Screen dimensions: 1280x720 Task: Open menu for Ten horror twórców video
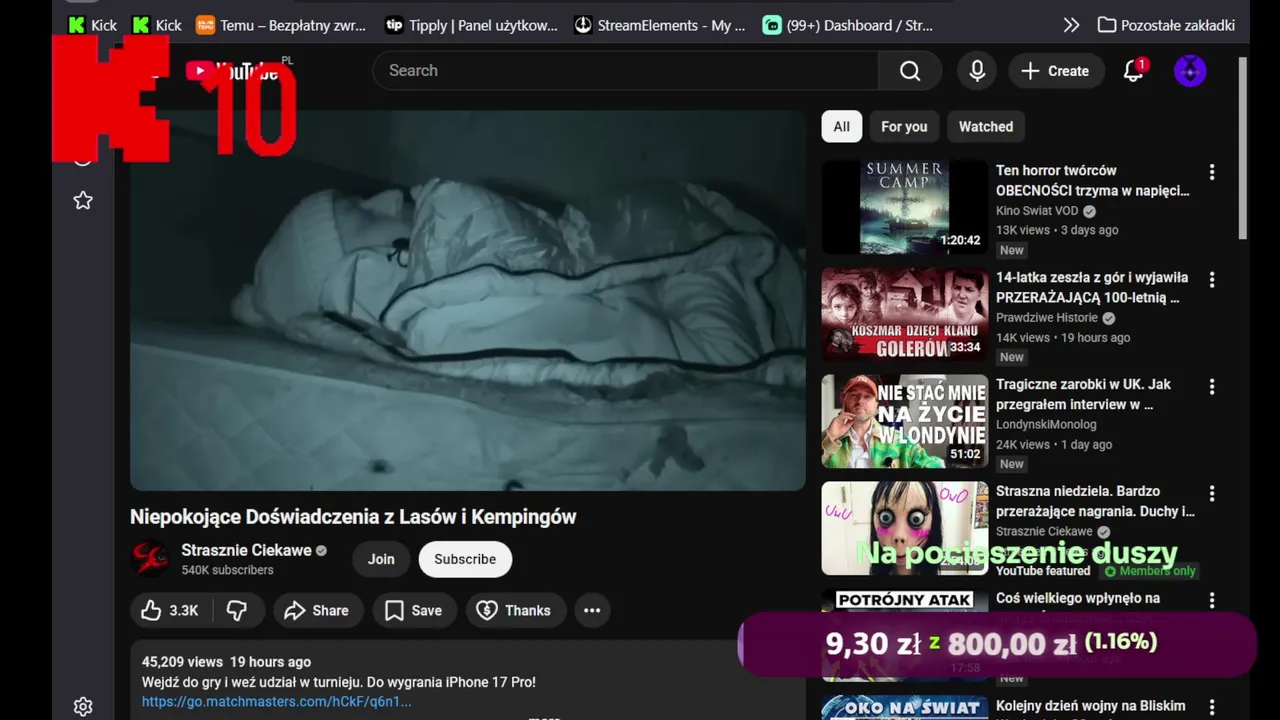1212,172
